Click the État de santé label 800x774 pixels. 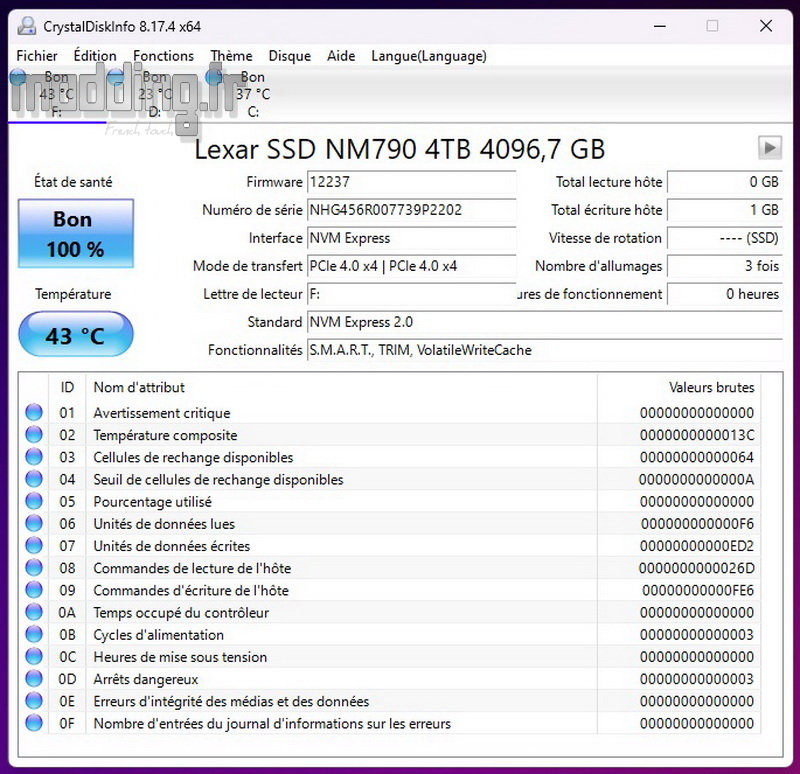[73, 182]
